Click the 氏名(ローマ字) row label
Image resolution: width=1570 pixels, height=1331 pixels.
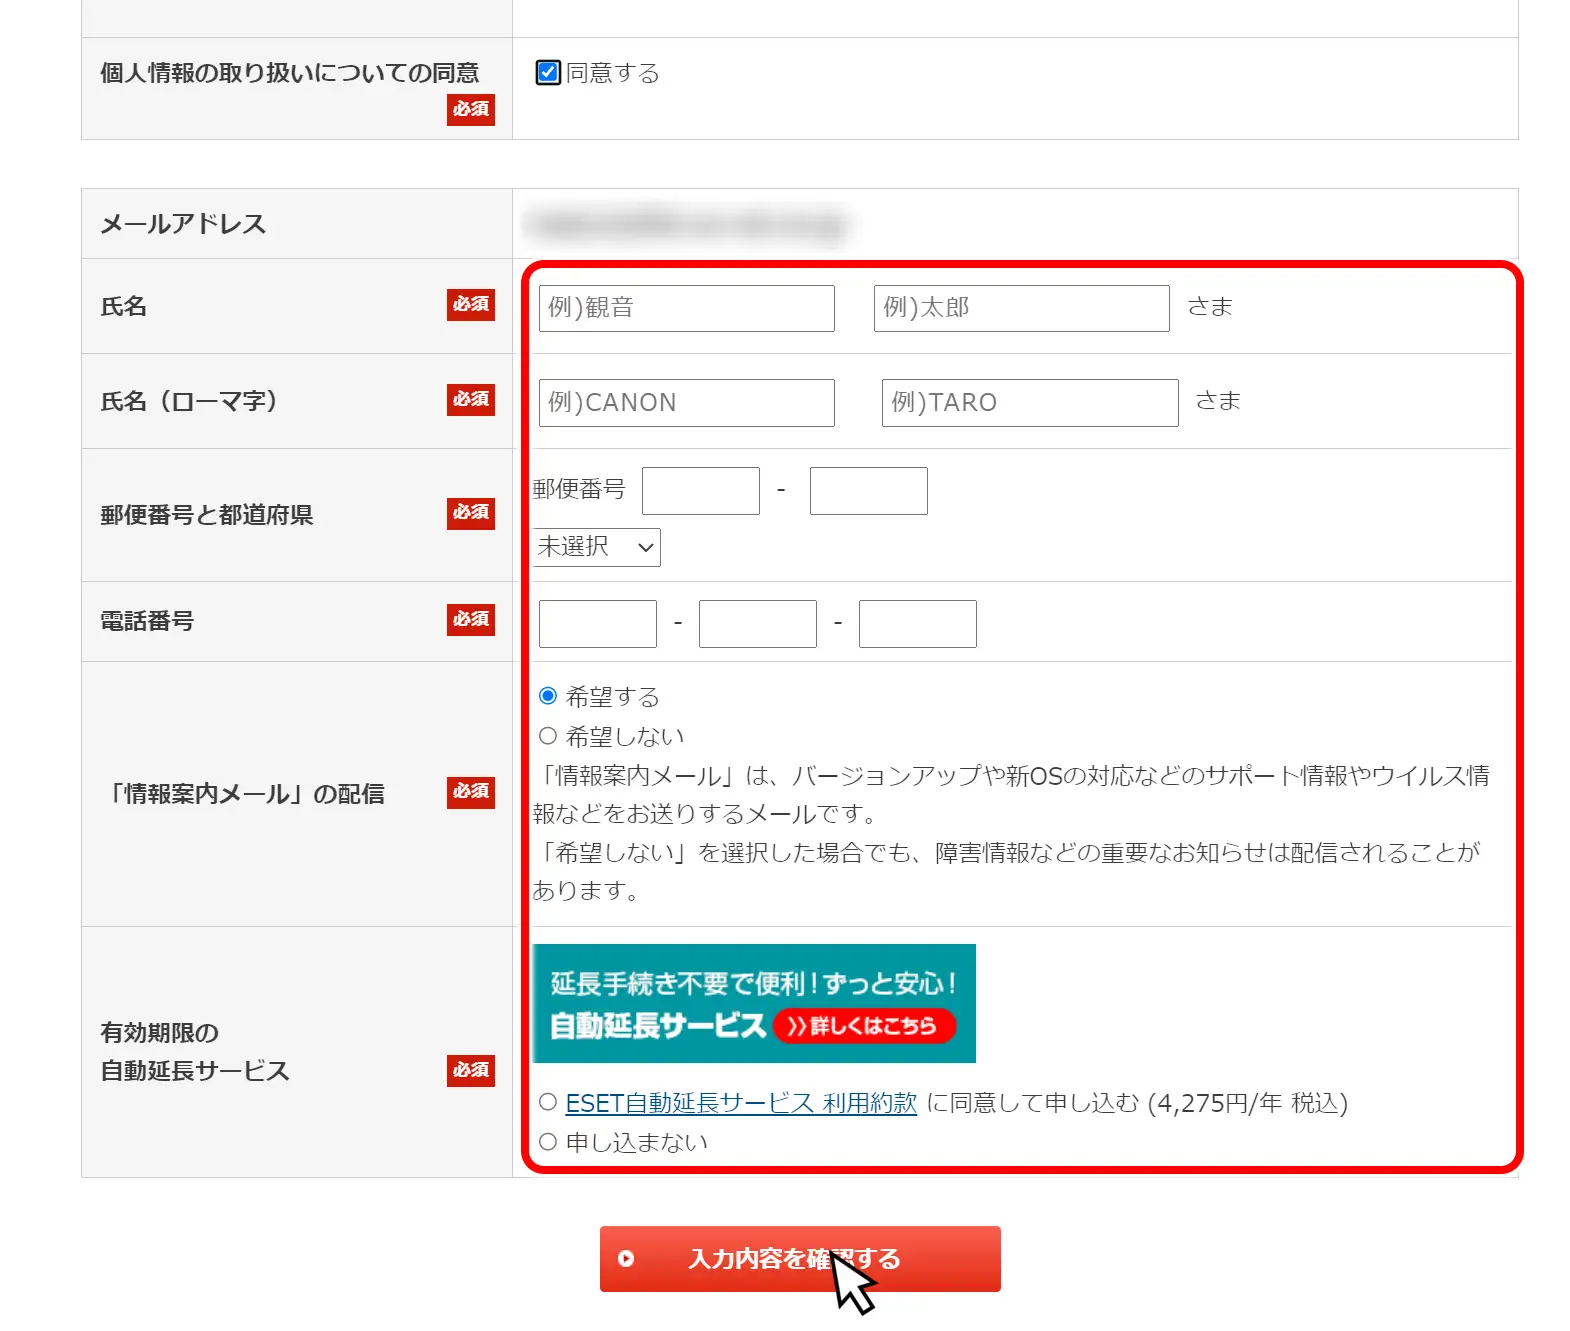(189, 402)
